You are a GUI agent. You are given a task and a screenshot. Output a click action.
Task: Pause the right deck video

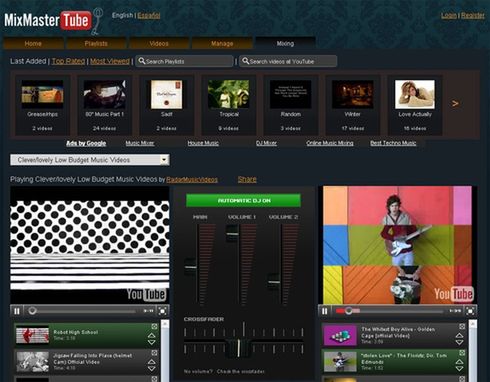pos(325,311)
